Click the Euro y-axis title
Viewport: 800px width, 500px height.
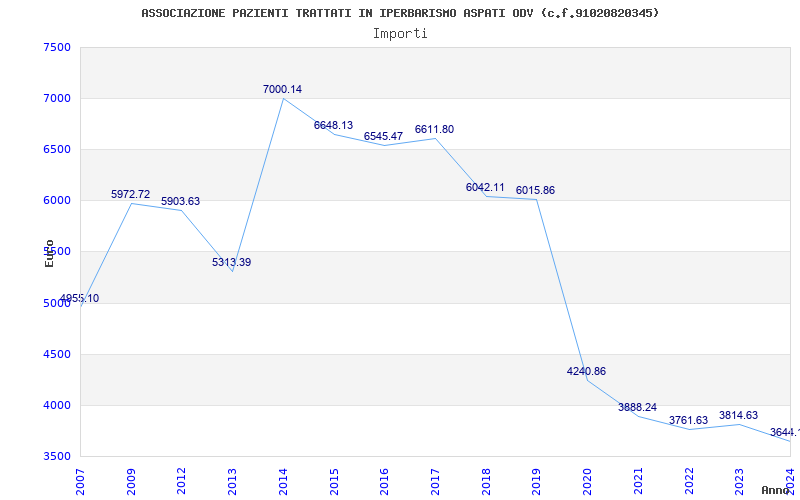click(49, 253)
